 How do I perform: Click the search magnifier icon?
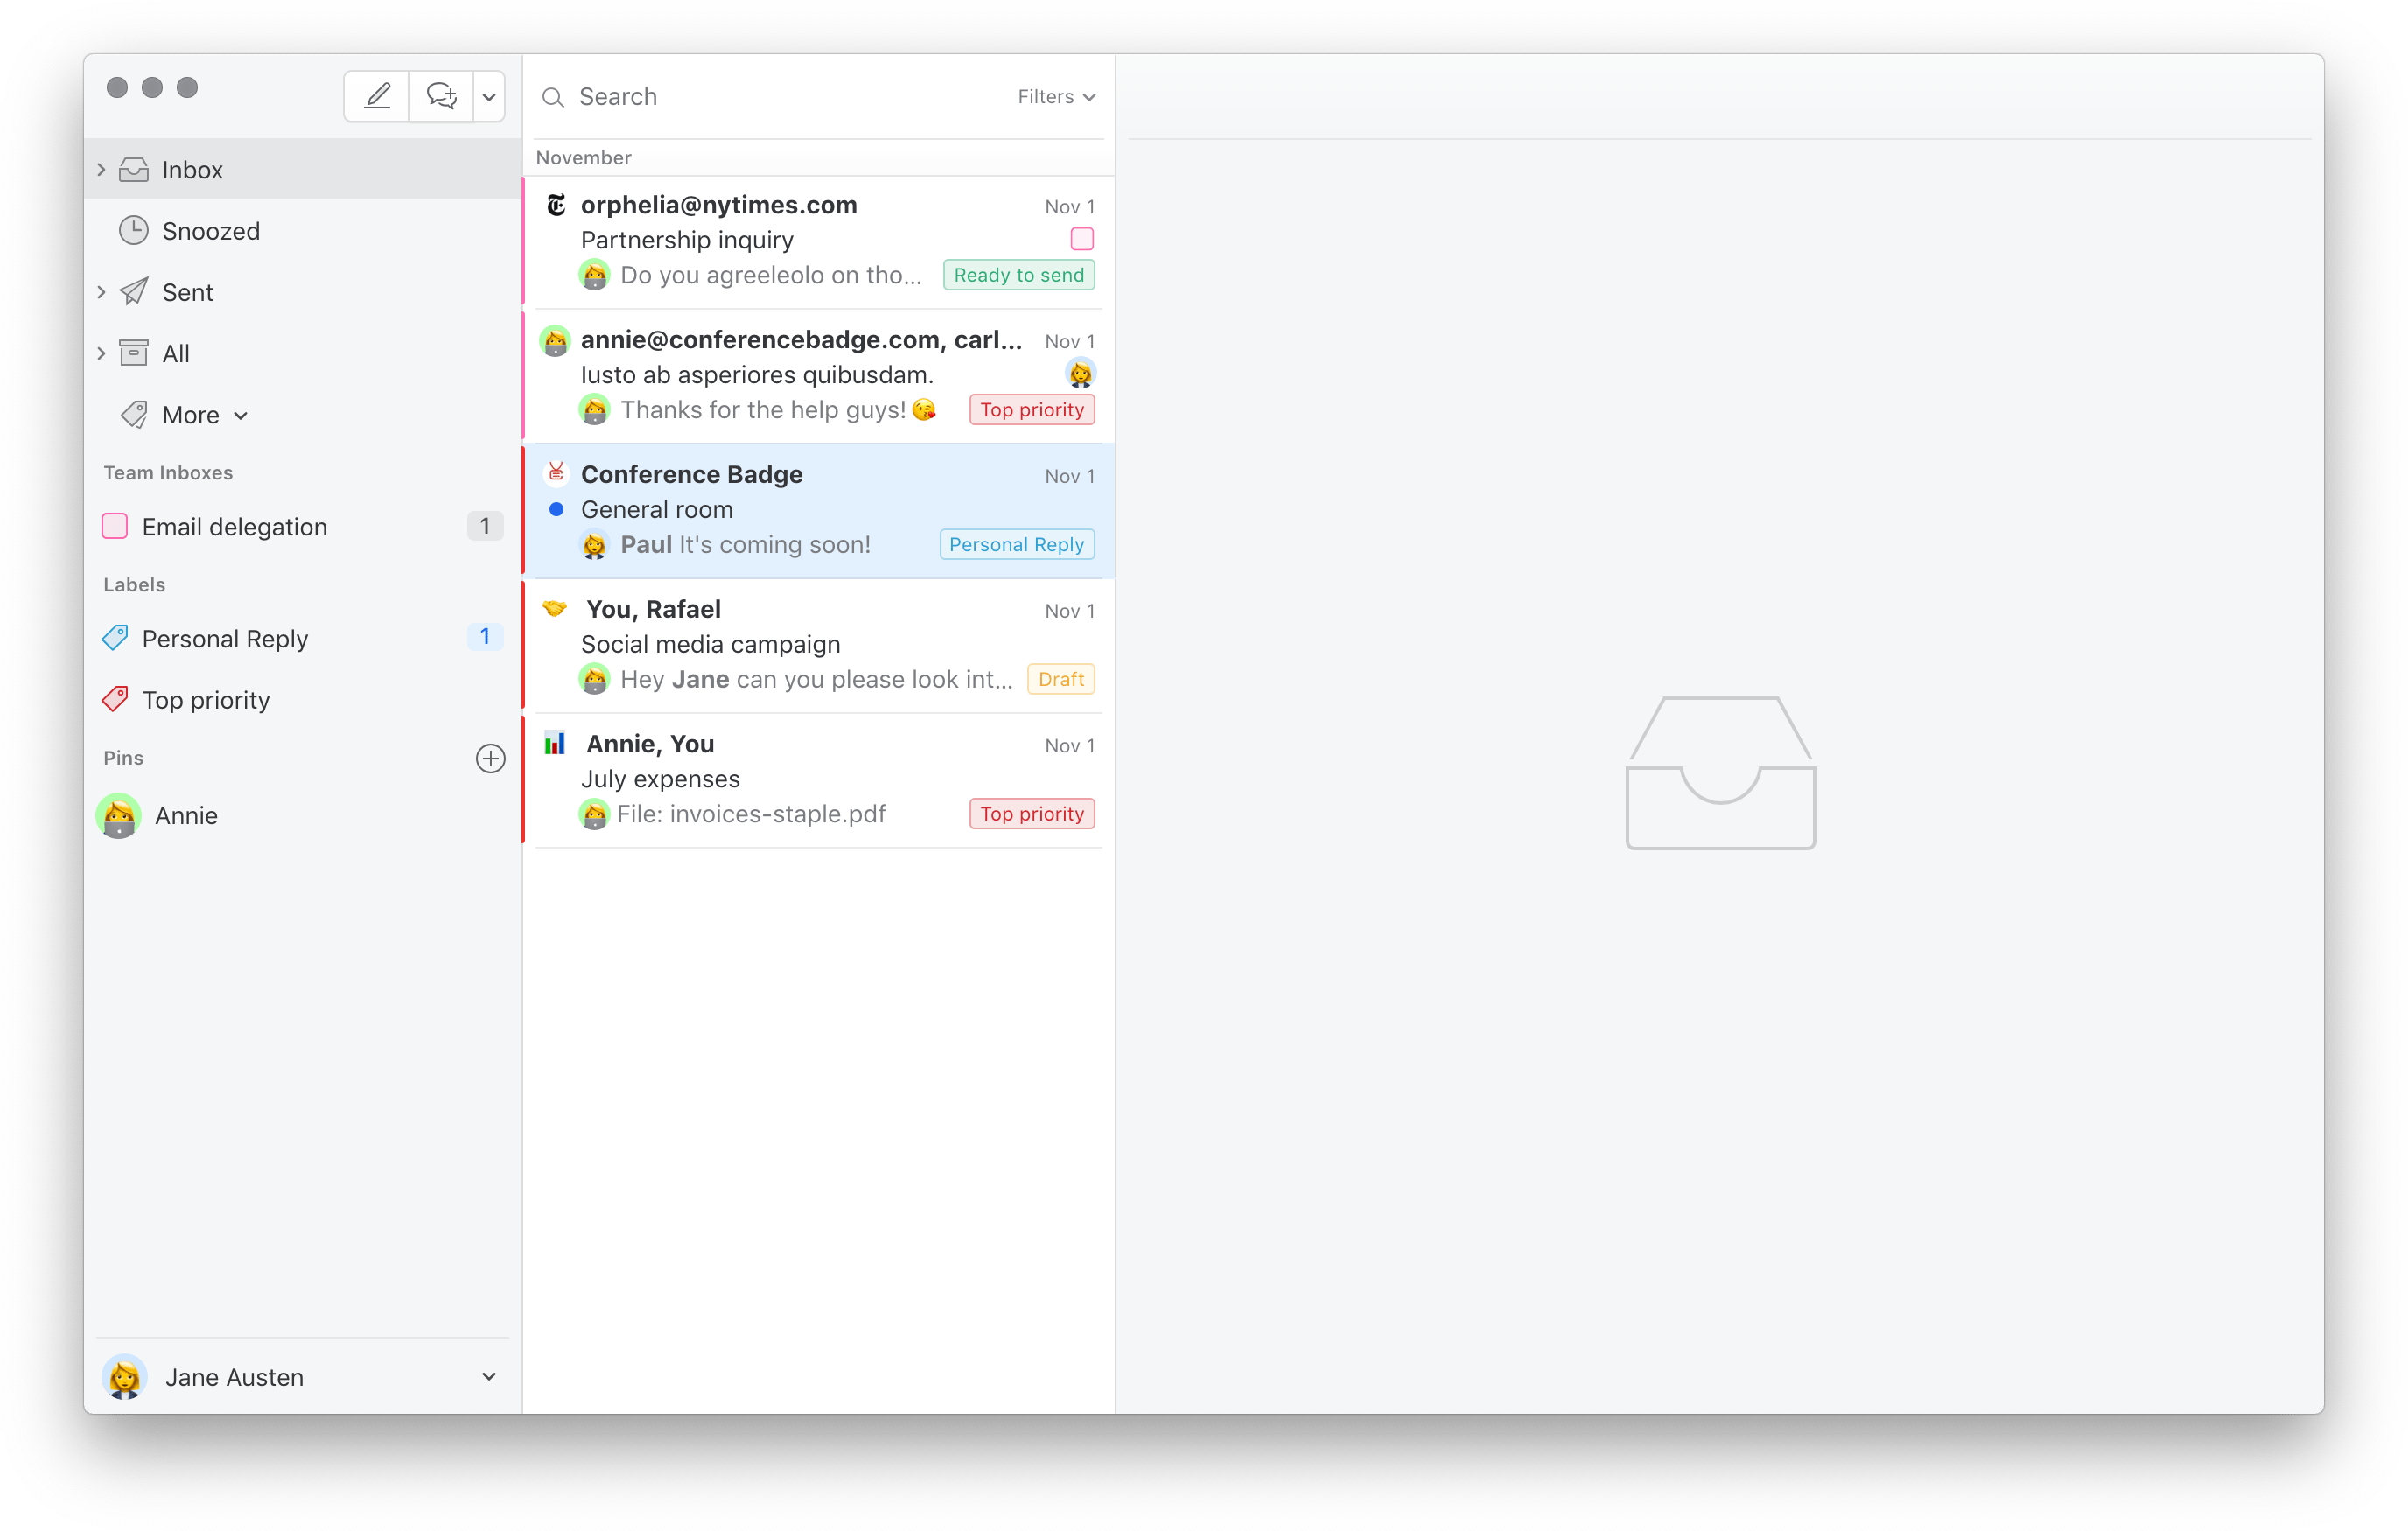[553, 97]
